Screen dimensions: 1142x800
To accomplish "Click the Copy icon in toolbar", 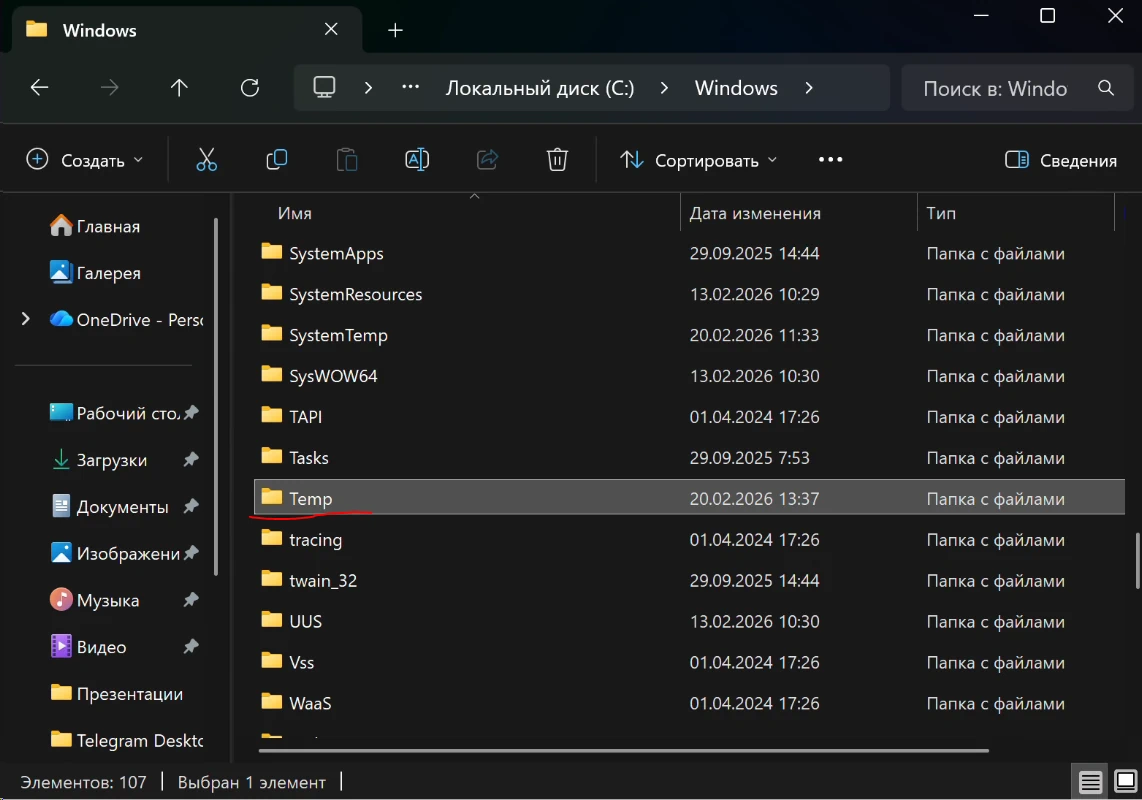I will click(x=277, y=160).
